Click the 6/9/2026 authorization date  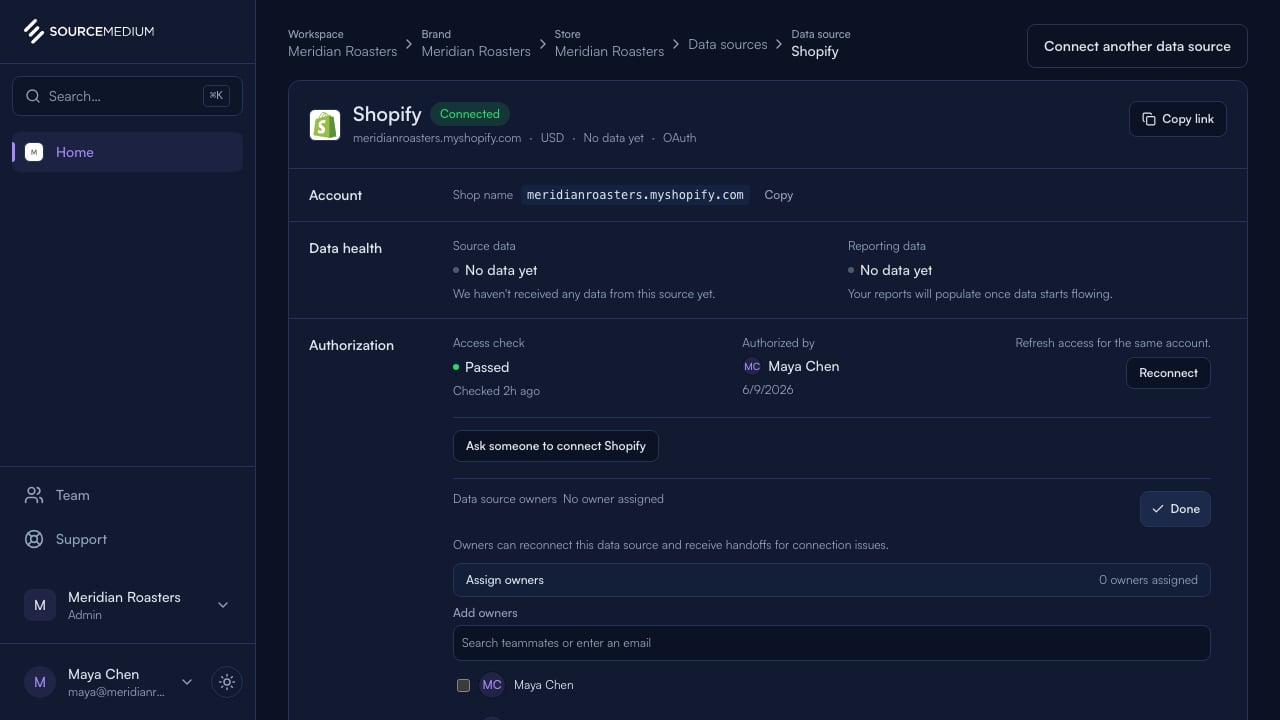coord(768,390)
